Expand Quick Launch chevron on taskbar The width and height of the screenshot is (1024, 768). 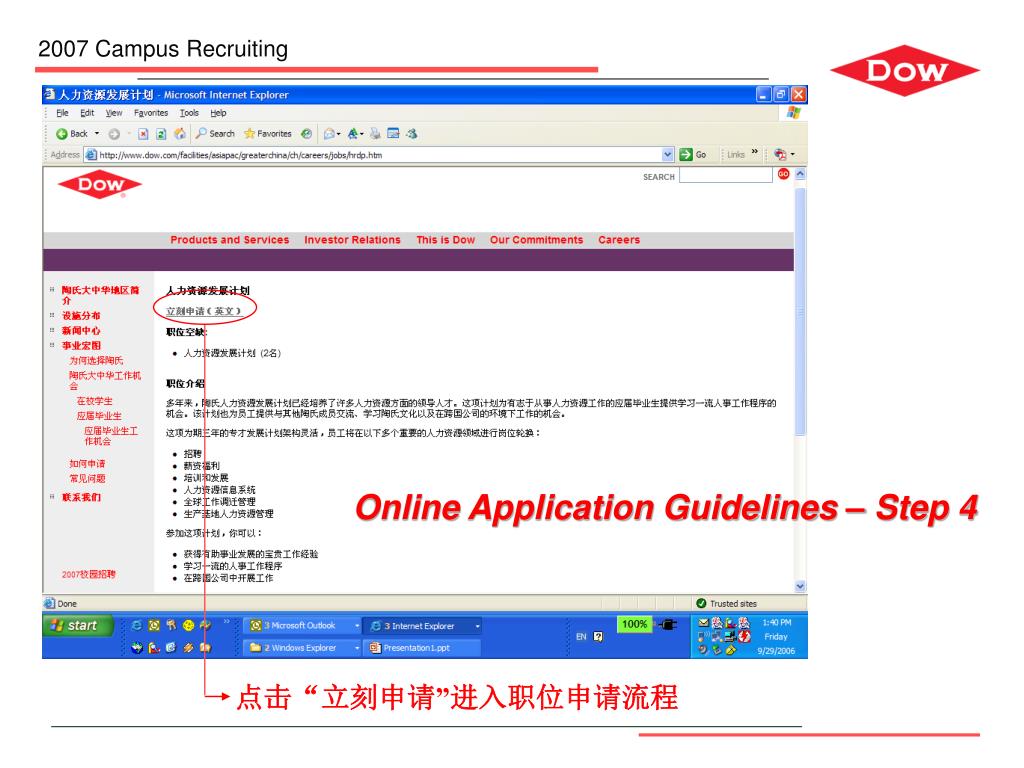pos(227,622)
